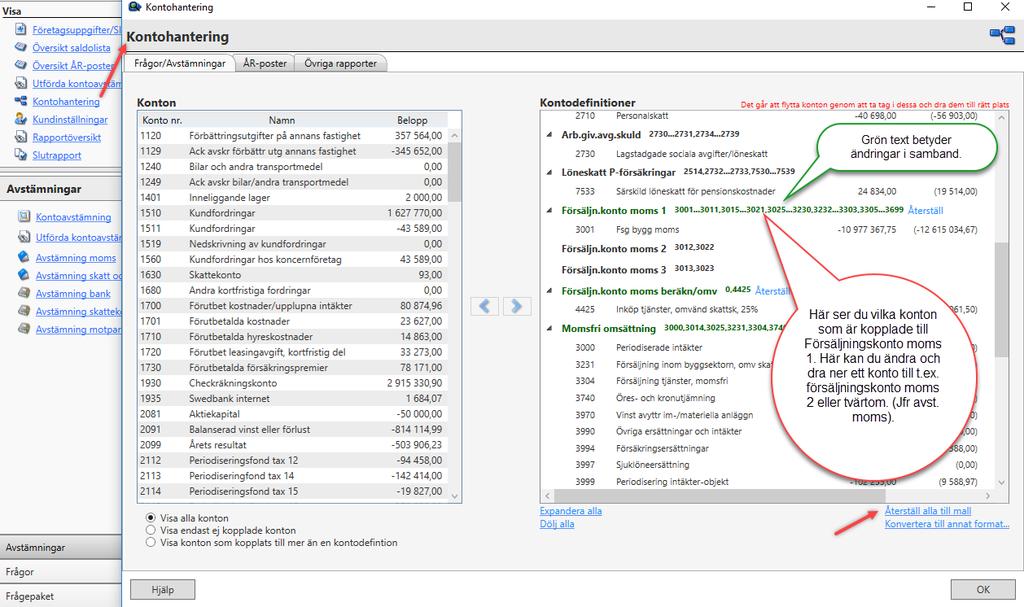Click the Namn column header

click(x=281, y=120)
